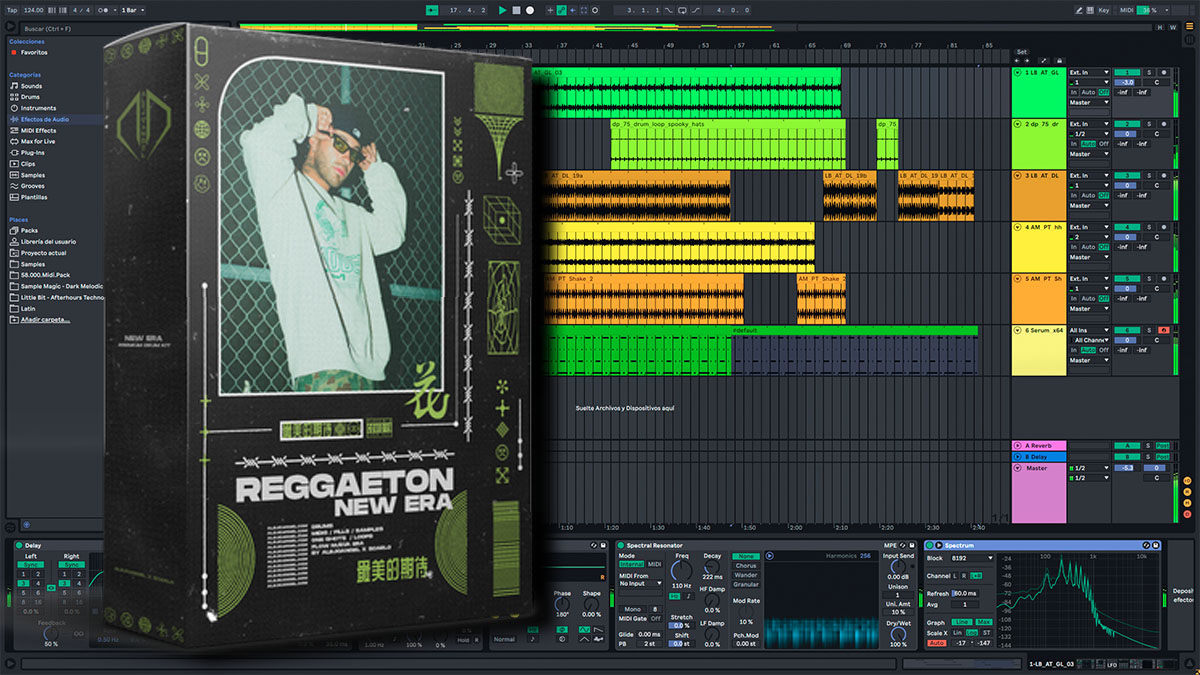
Task: Fold track 6 Serum_x64 with its triangle
Action: [x=1017, y=330]
